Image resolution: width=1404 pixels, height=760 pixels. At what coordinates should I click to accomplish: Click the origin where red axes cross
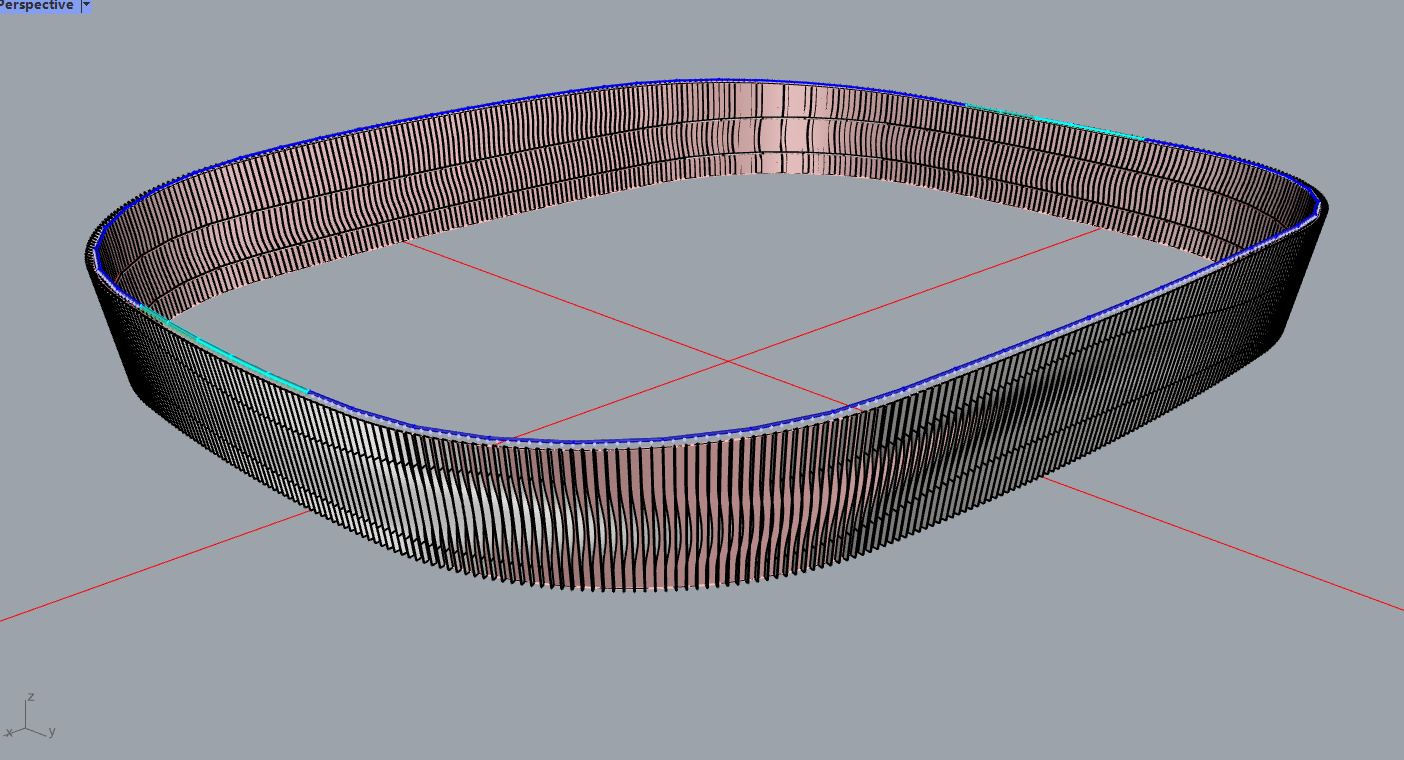[729, 360]
